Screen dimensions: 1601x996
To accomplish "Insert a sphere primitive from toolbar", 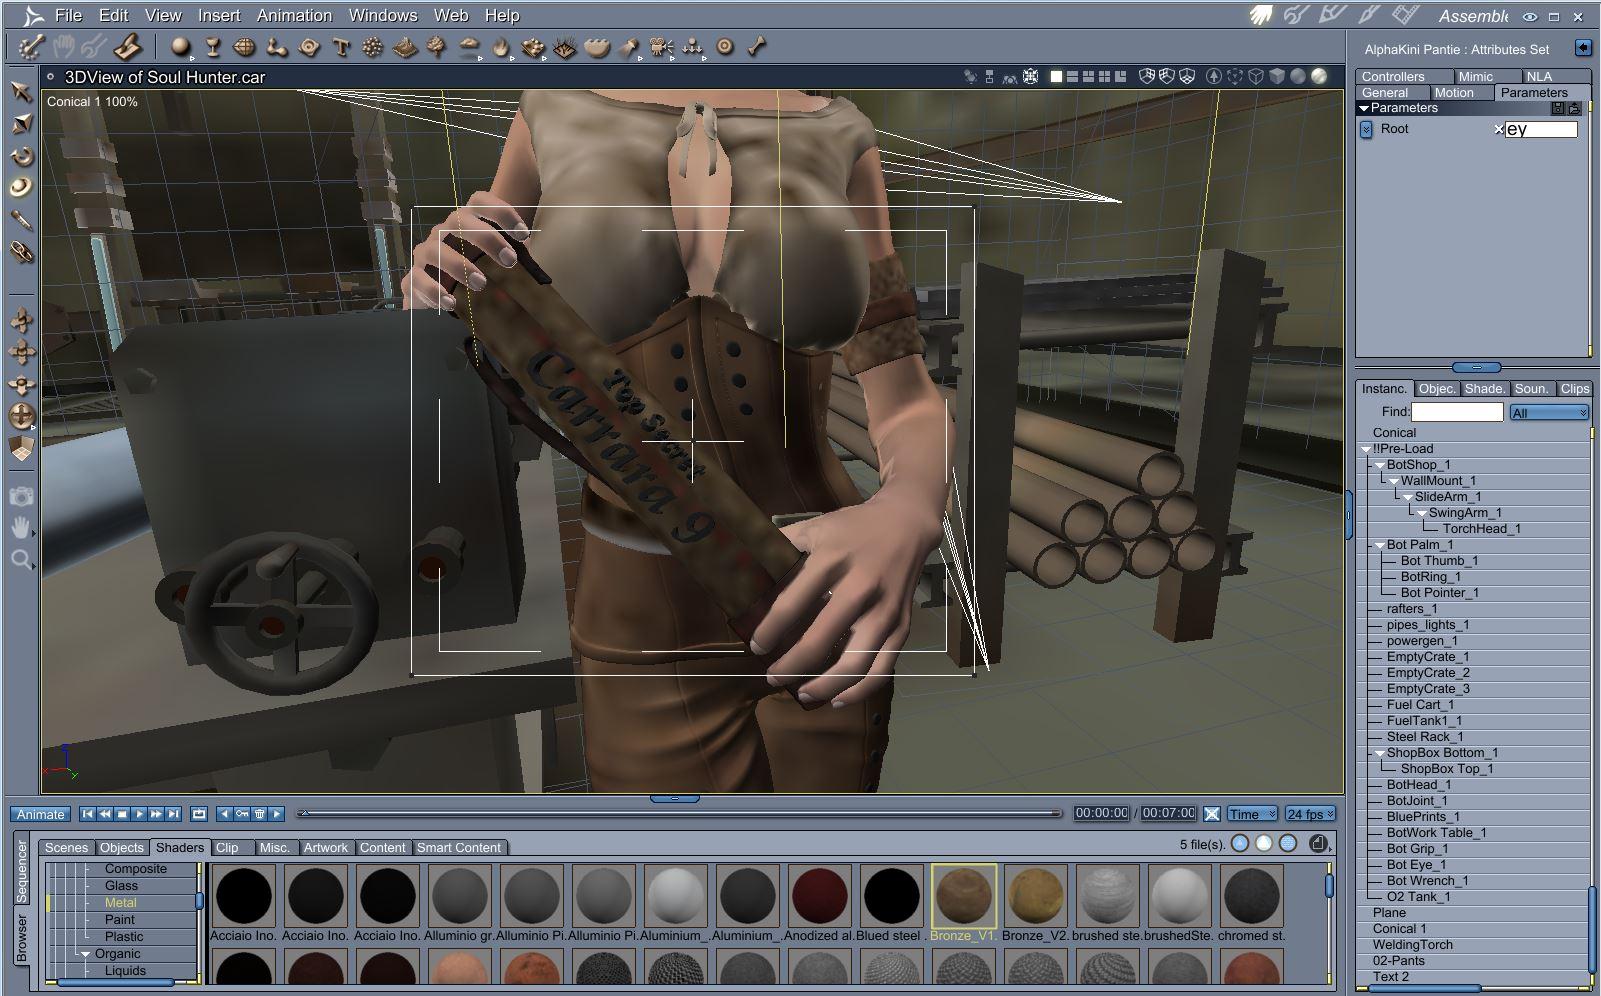I will coord(180,46).
